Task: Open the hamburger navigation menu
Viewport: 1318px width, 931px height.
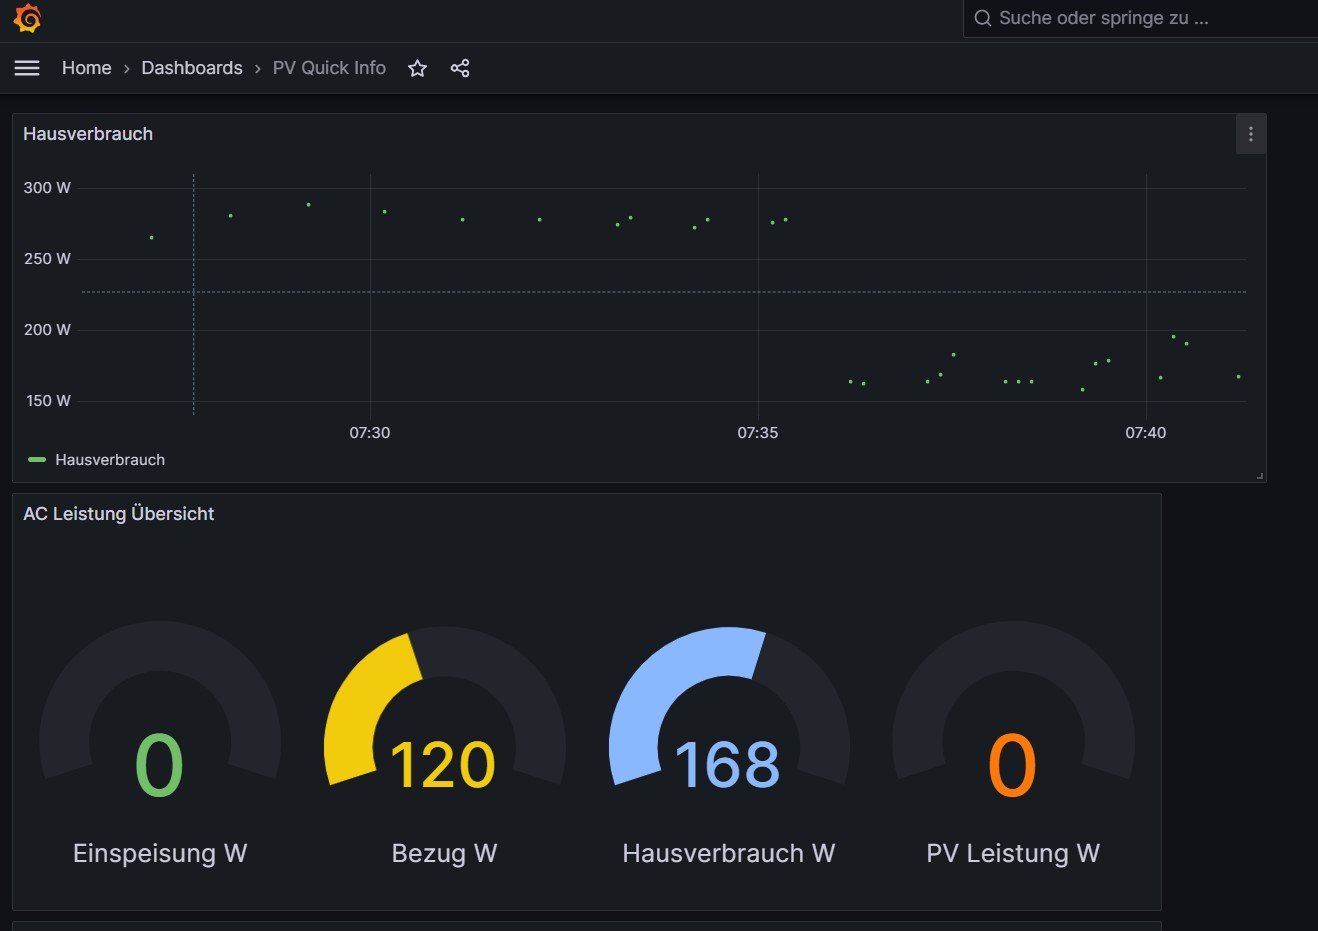Action: pos(27,68)
